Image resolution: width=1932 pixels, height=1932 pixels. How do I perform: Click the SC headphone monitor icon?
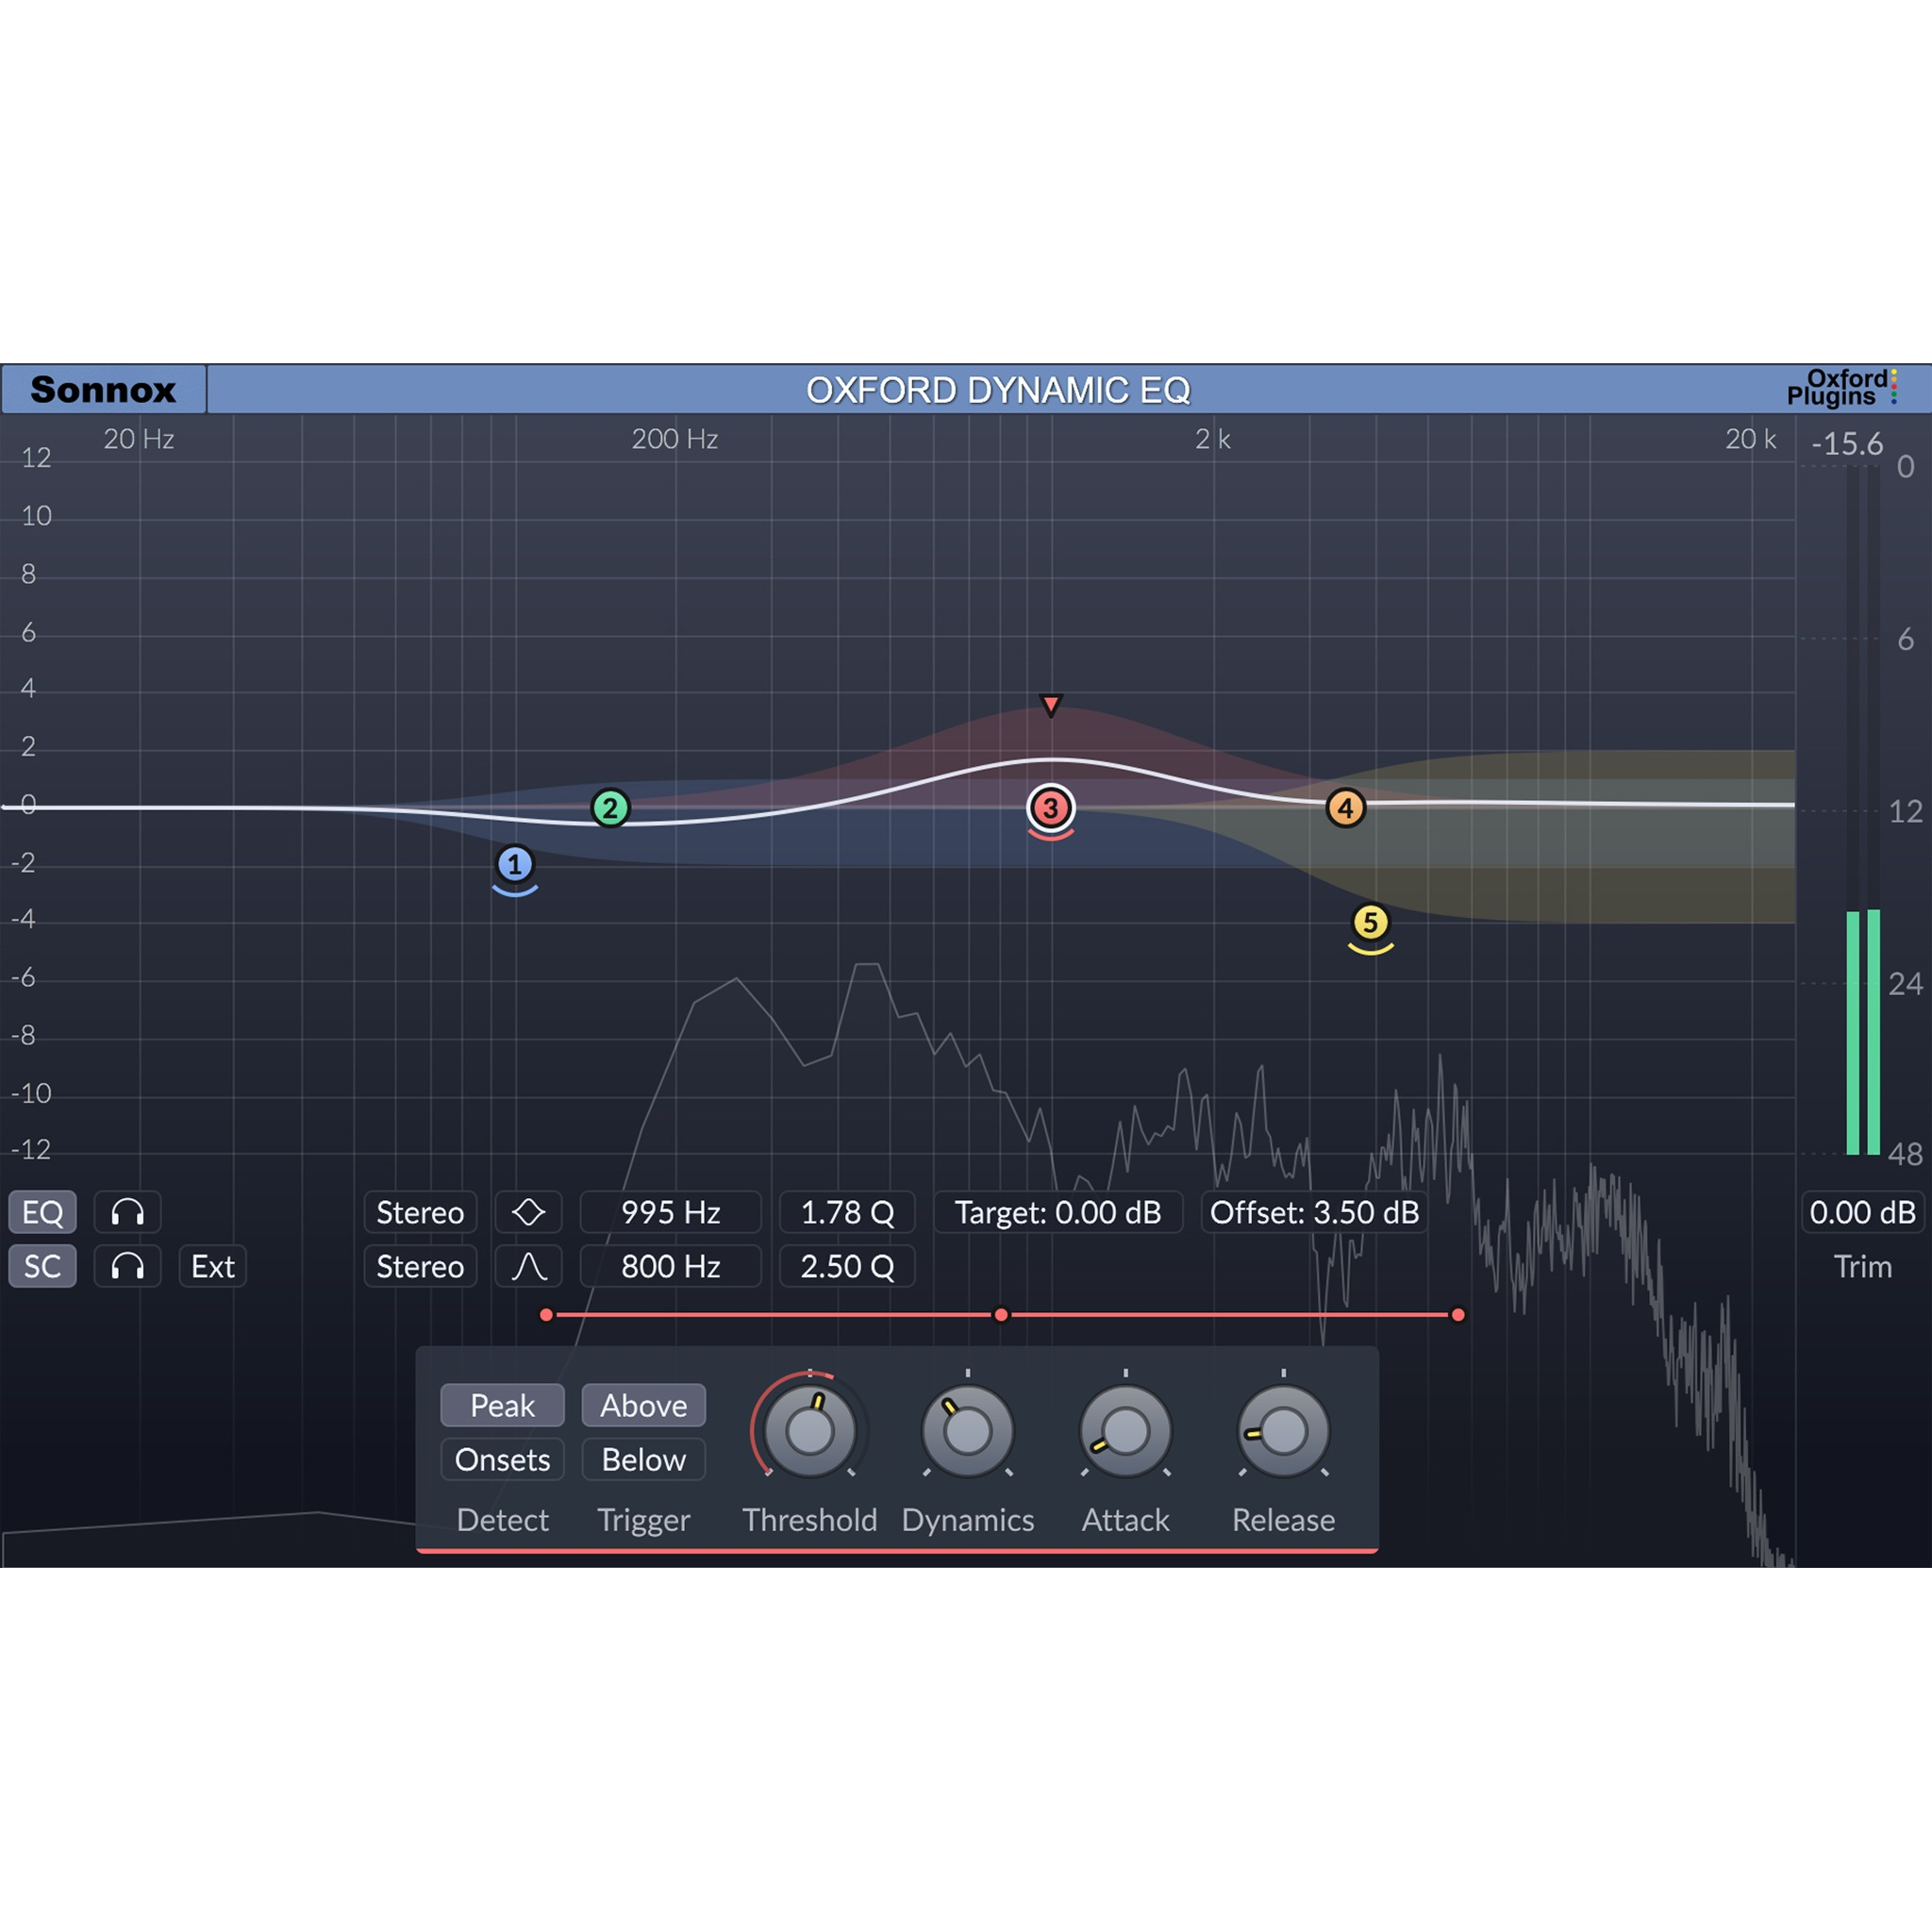click(x=127, y=1266)
